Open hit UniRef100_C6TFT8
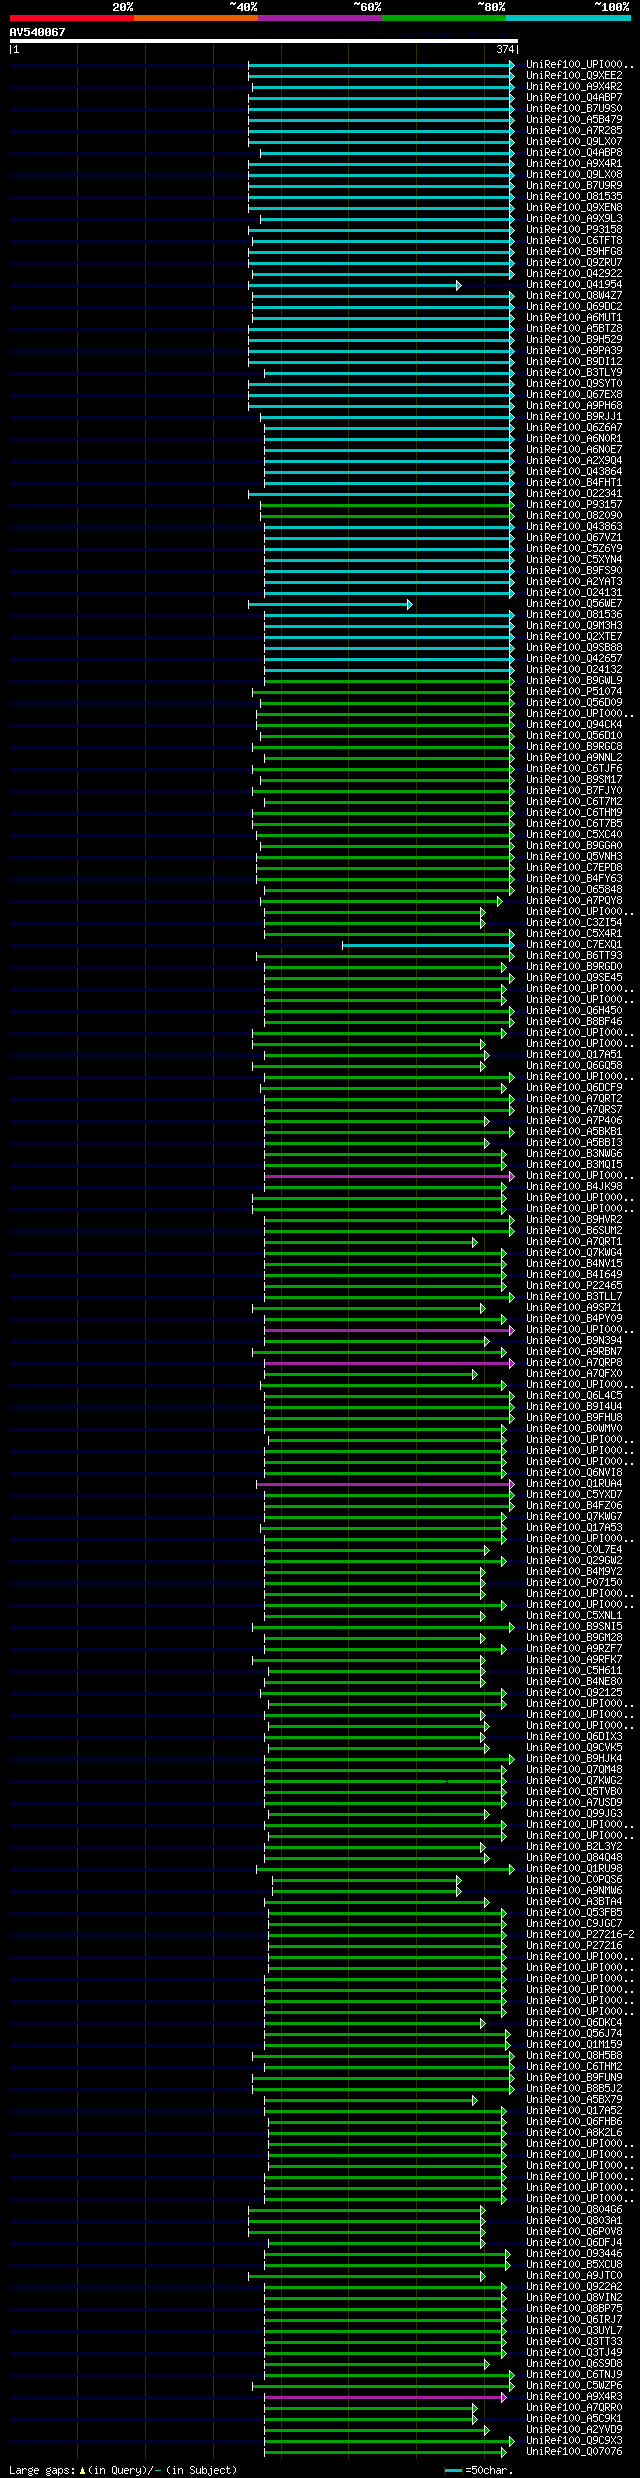This screenshot has width=640, height=2478. point(574,240)
